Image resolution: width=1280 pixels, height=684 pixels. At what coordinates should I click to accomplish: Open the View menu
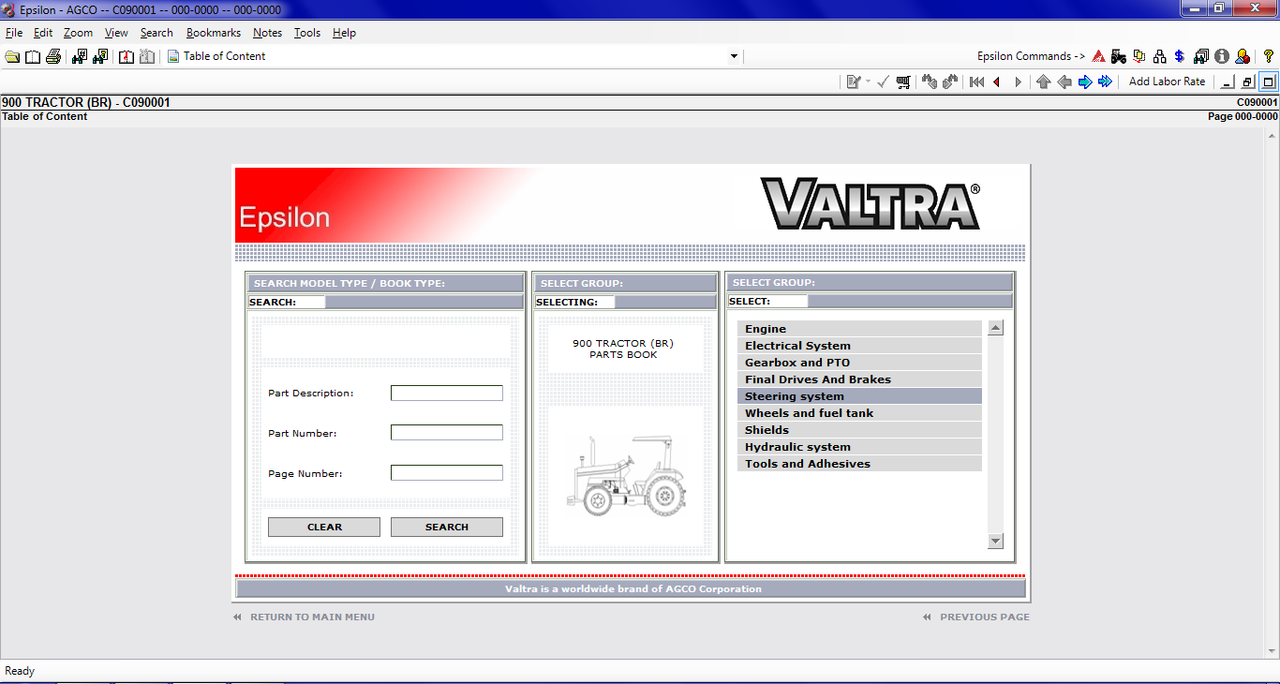116,33
